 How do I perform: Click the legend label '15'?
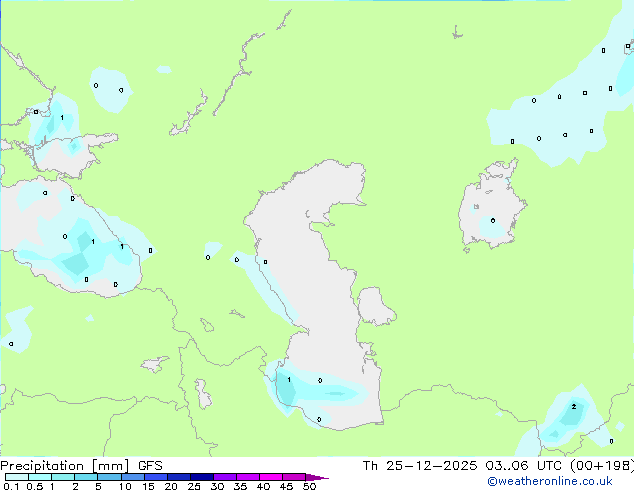coord(148,486)
